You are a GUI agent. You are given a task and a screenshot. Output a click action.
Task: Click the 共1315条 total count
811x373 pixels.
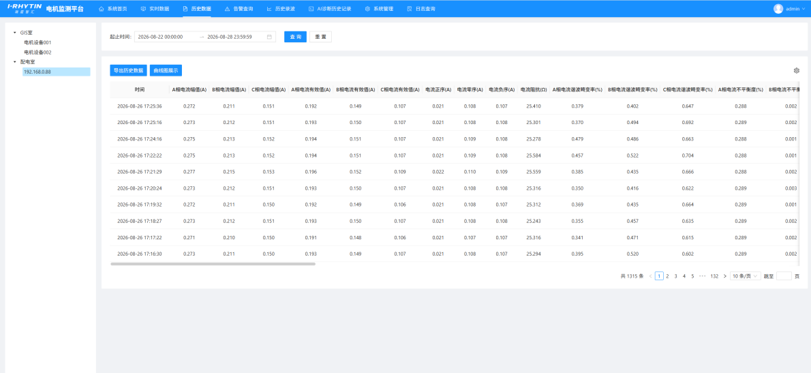click(x=632, y=276)
